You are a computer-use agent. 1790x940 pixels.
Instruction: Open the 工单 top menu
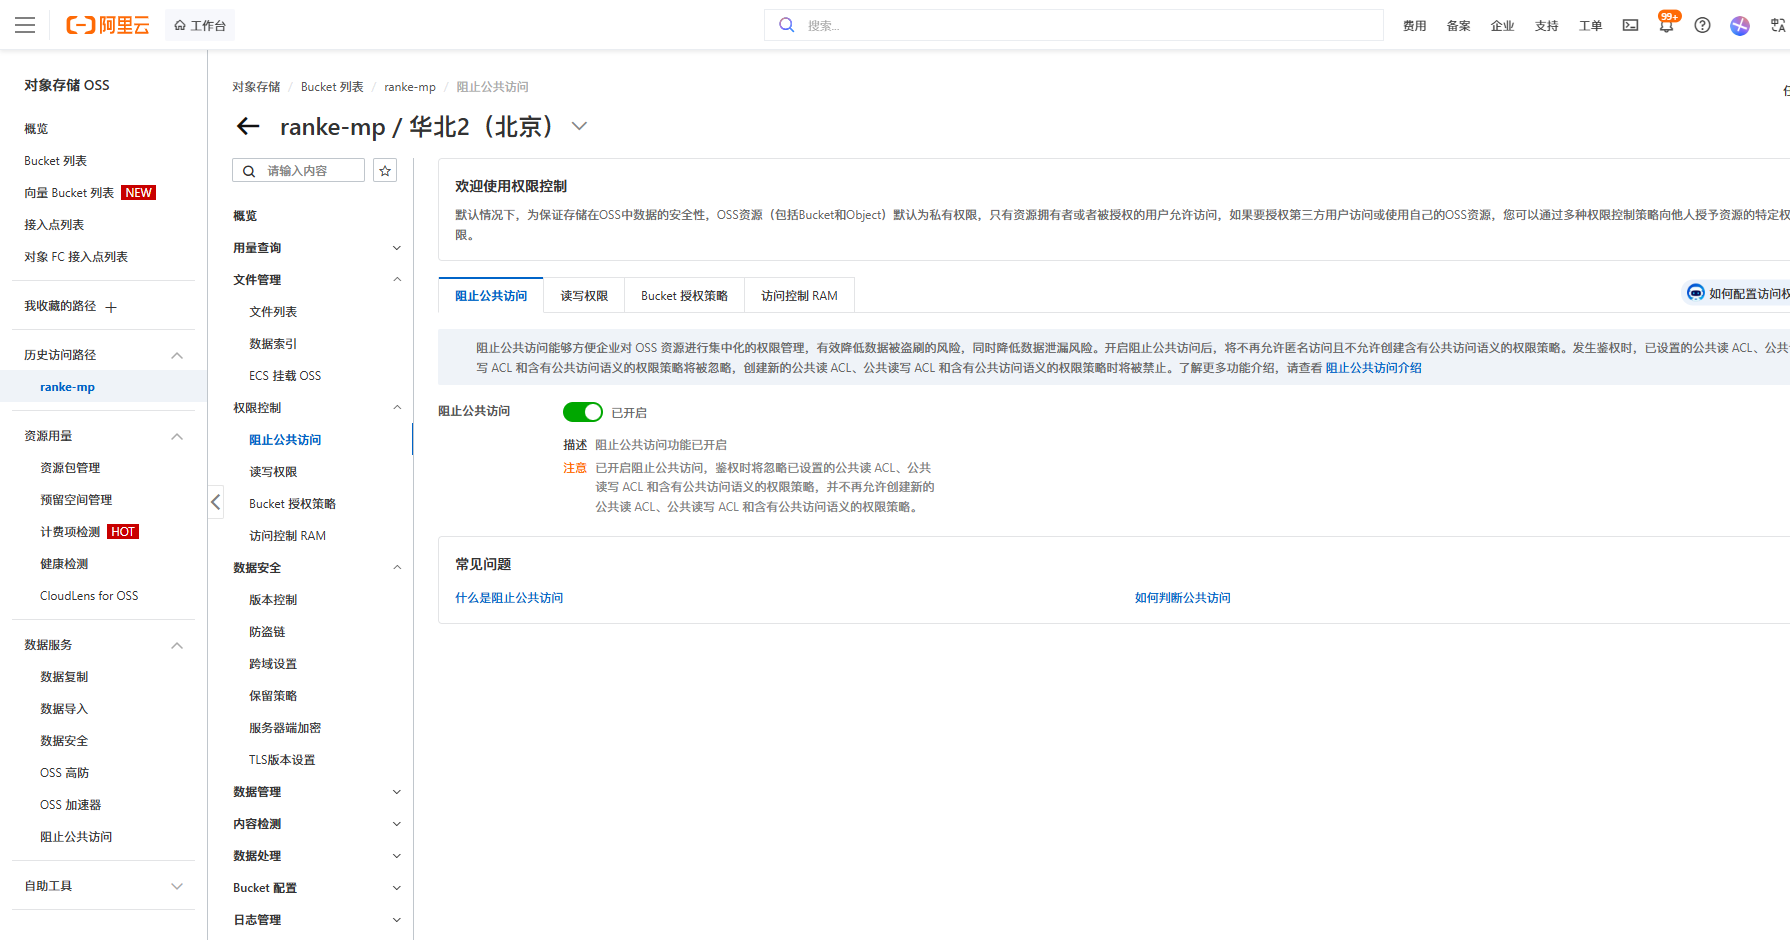pos(1590,26)
